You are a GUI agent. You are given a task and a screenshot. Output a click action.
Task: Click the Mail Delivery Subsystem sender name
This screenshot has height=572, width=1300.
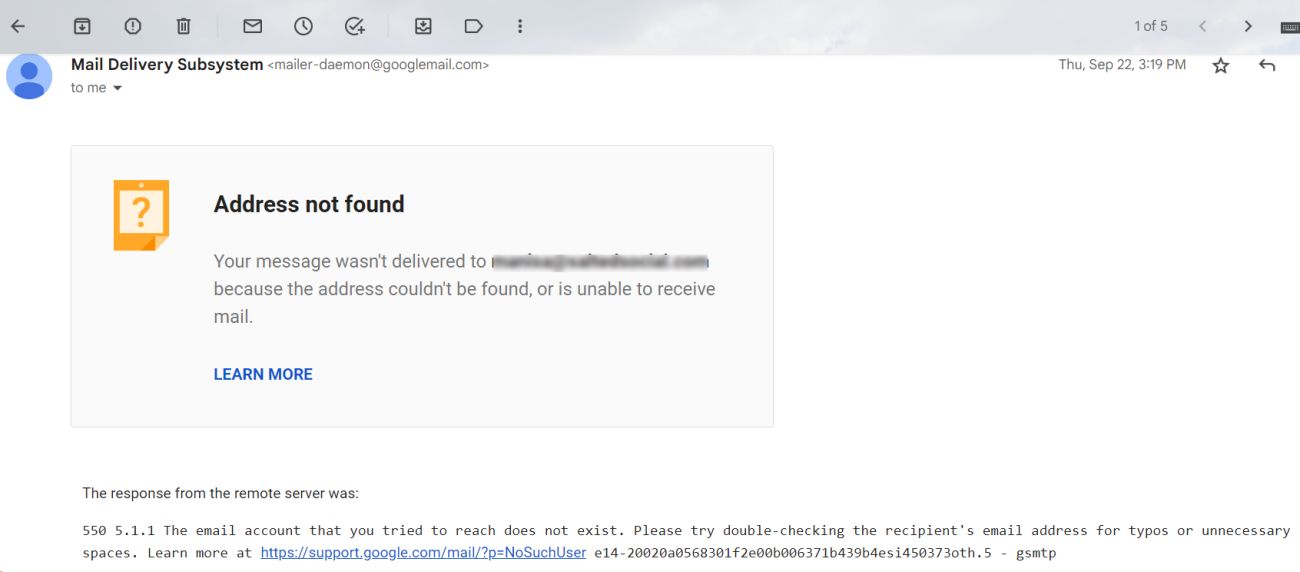pos(167,64)
